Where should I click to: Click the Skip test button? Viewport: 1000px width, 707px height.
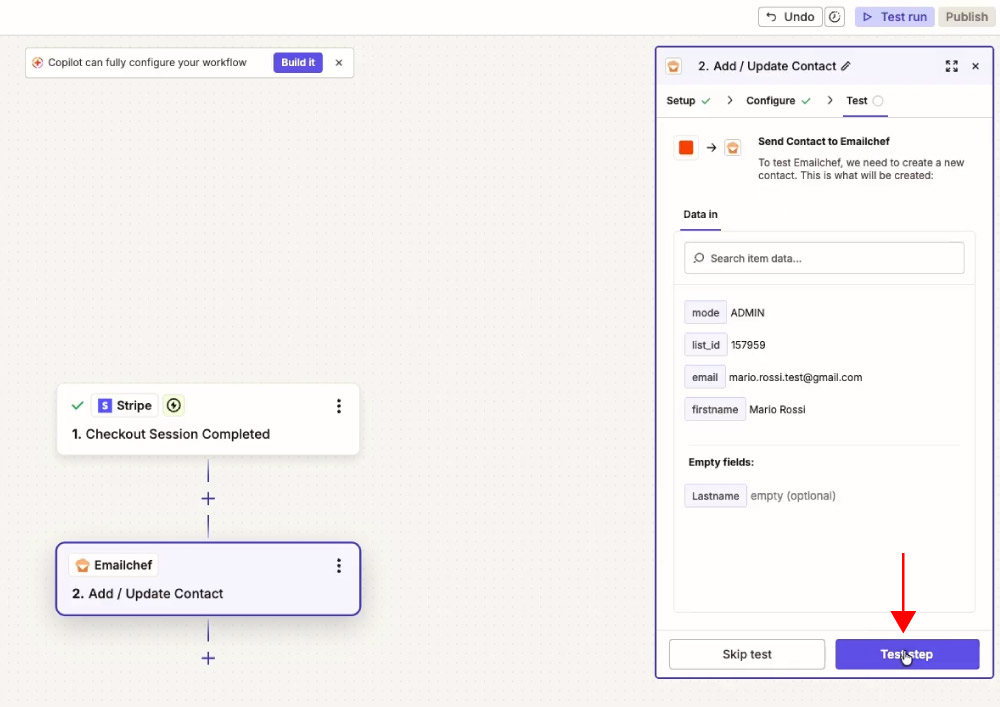pos(747,655)
